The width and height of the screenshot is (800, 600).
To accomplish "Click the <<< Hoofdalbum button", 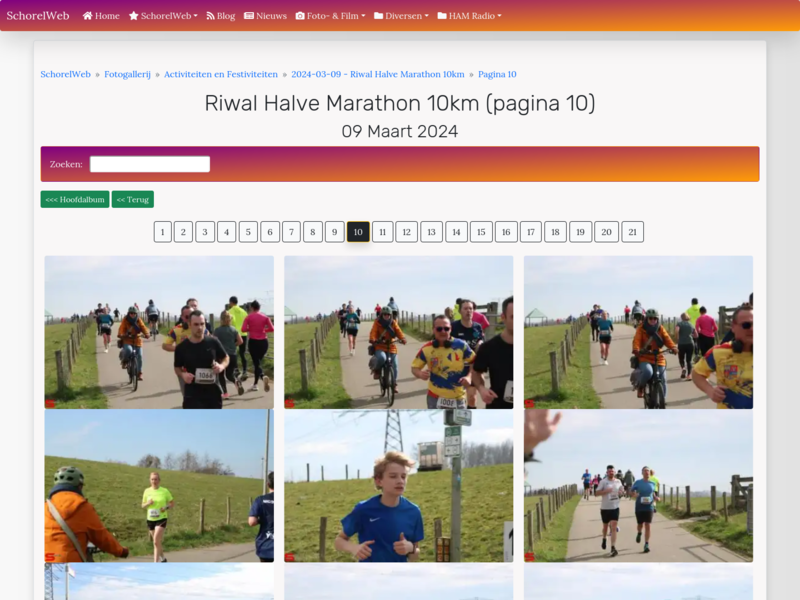I will coord(75,199).
